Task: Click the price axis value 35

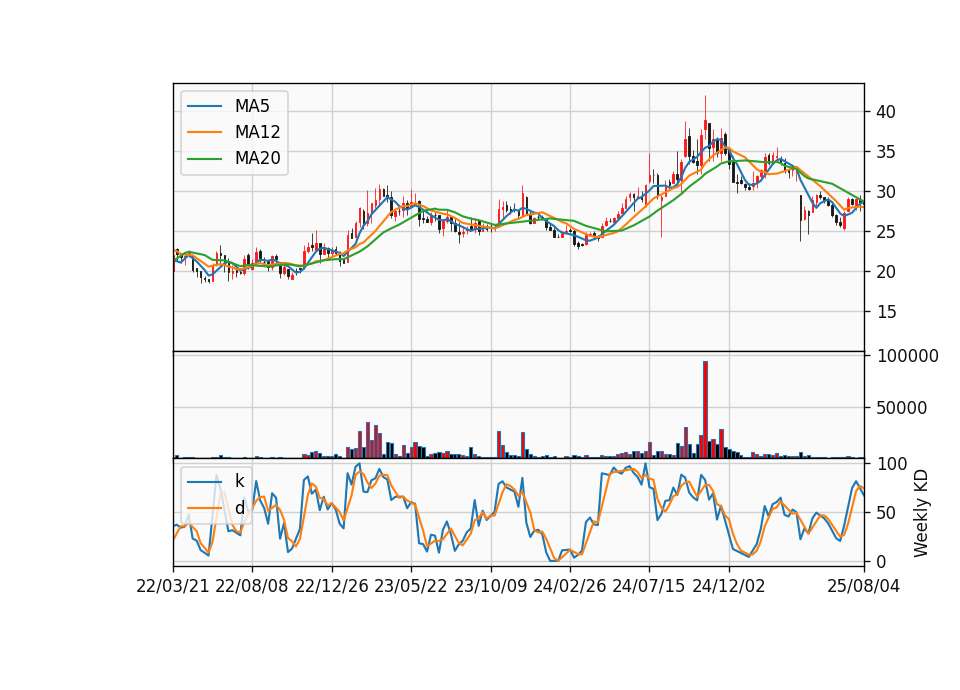Action: click(886, 152)
